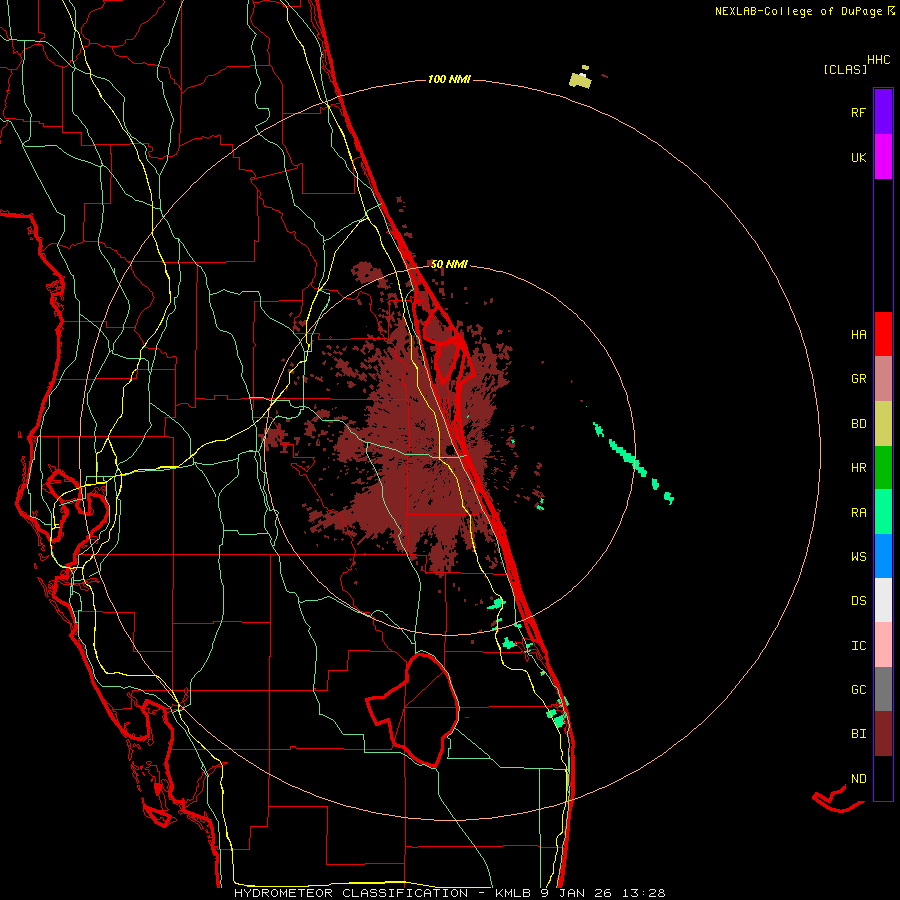Click the HR legend label text
Screen dimensions: 900x900
(x=858, y=468)
